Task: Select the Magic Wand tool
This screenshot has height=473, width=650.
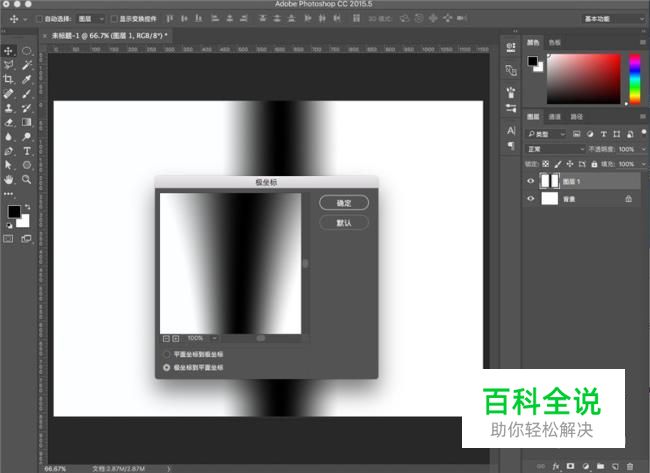Action: 26,64
